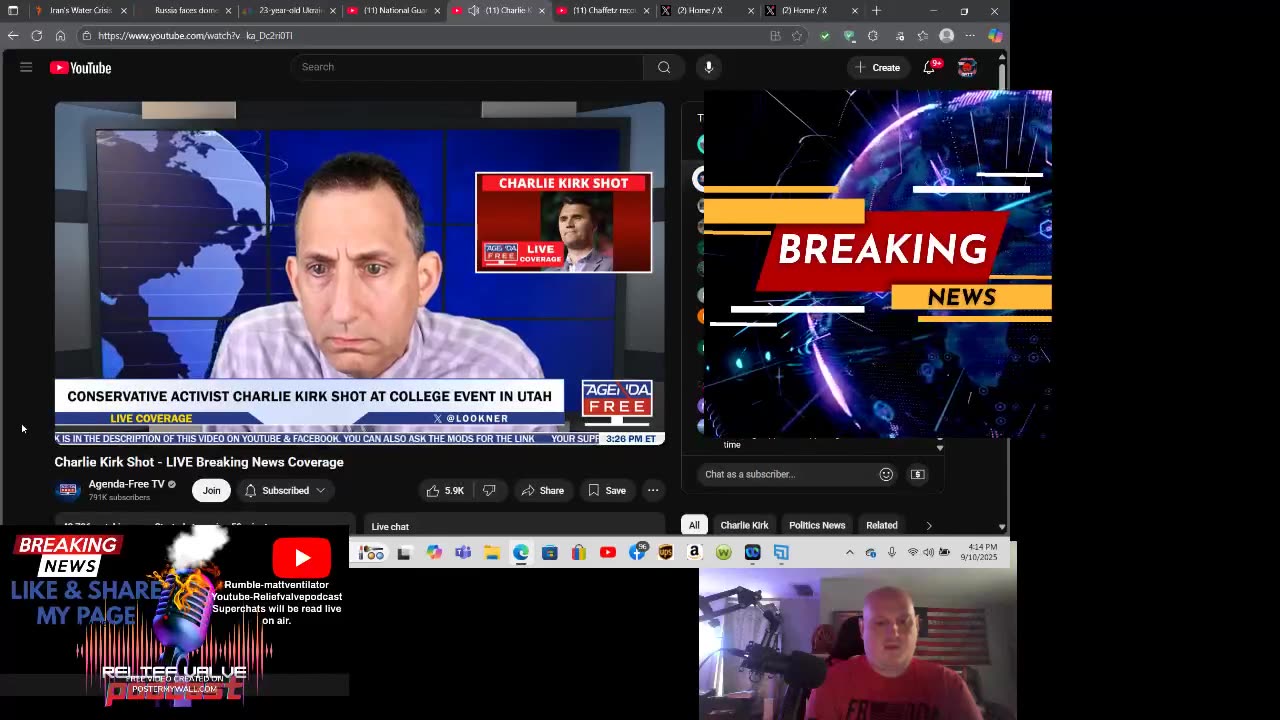Open YouTube notifications bell
1280x720 pixels.
pos(930,67)
